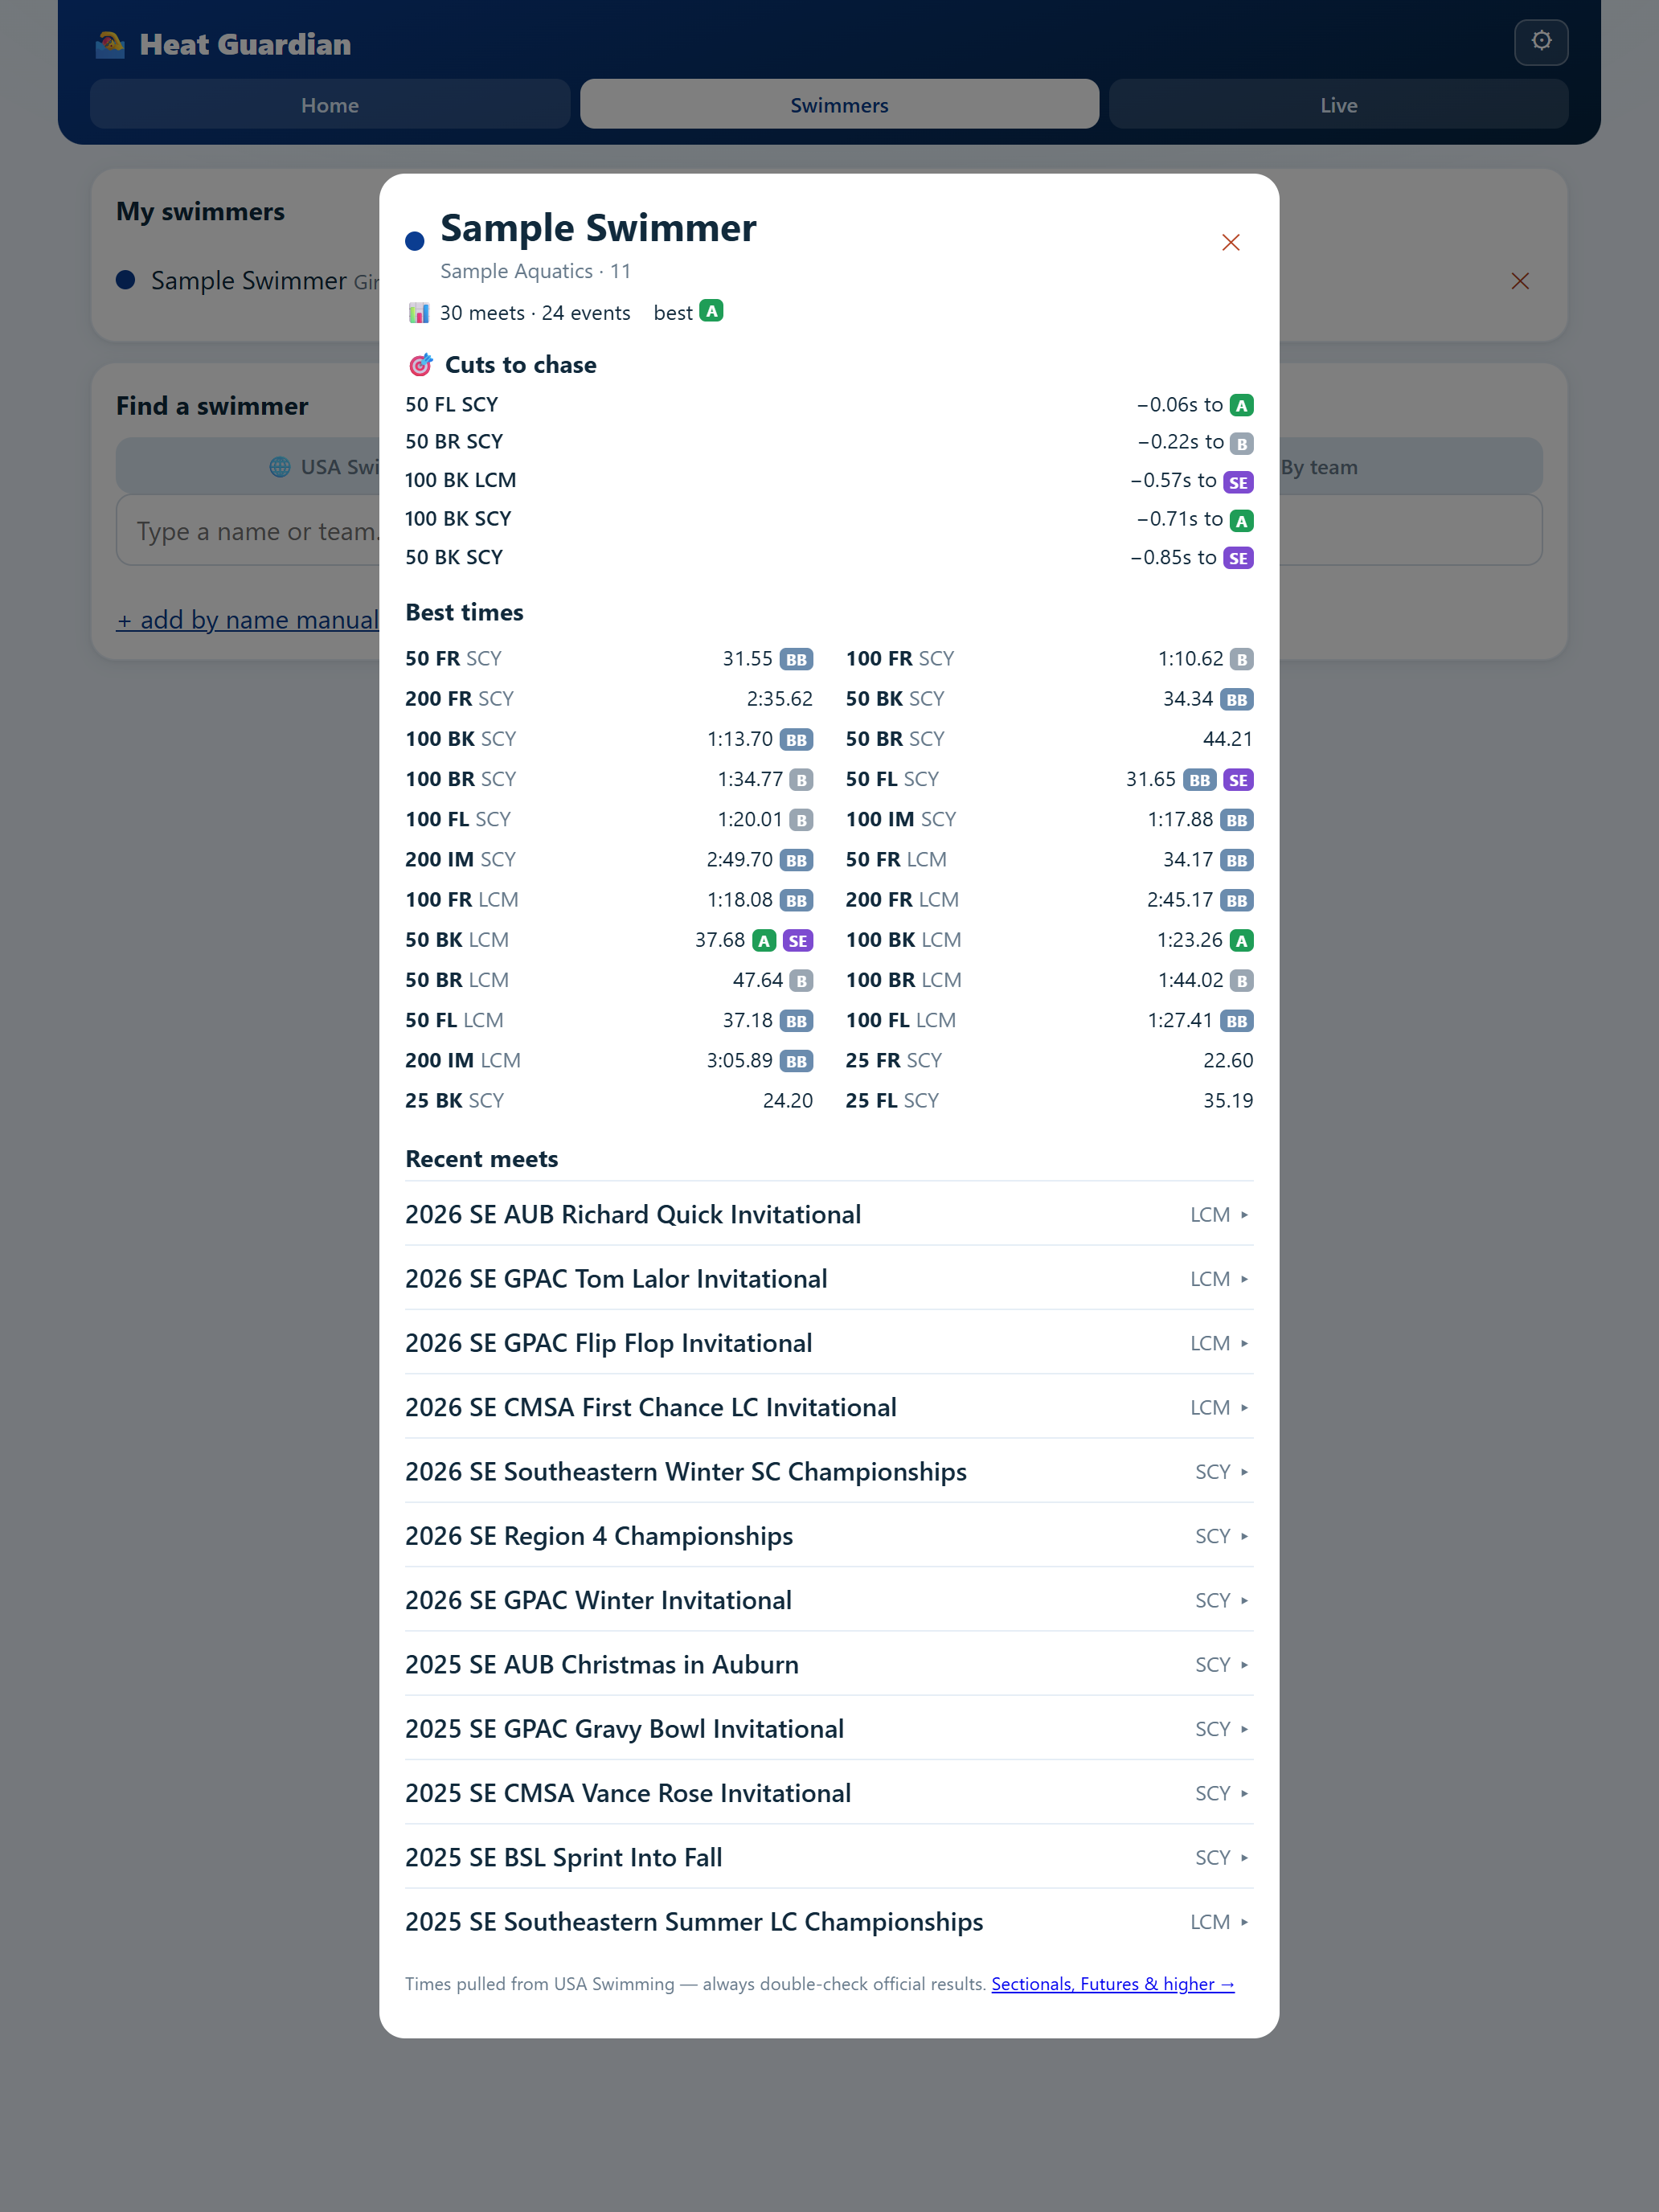
Task: Click the blue dot in My swimmers list
Action: pos(126,280)
